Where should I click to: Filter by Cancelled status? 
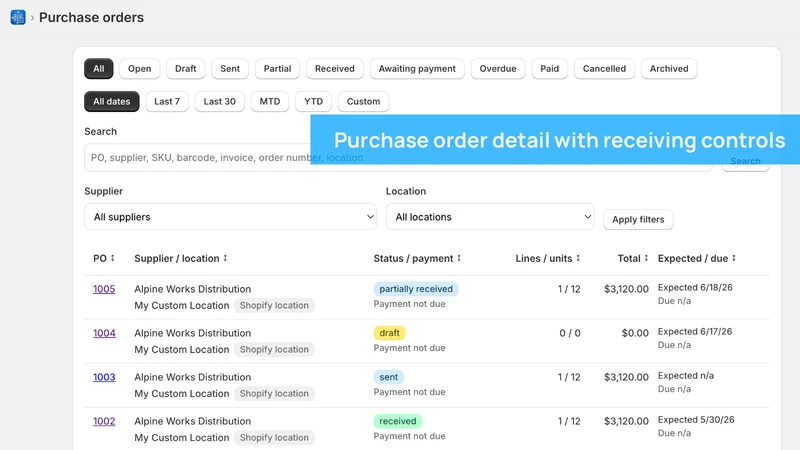tap(604, 69)
